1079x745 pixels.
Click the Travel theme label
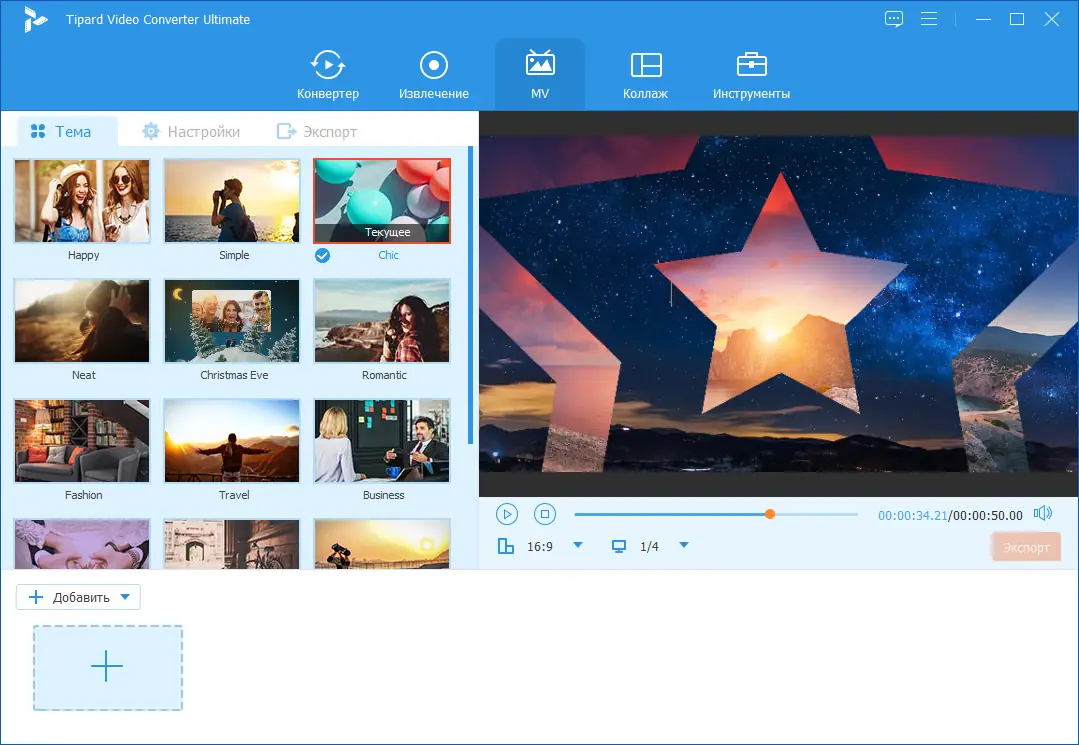coord(234,495)
